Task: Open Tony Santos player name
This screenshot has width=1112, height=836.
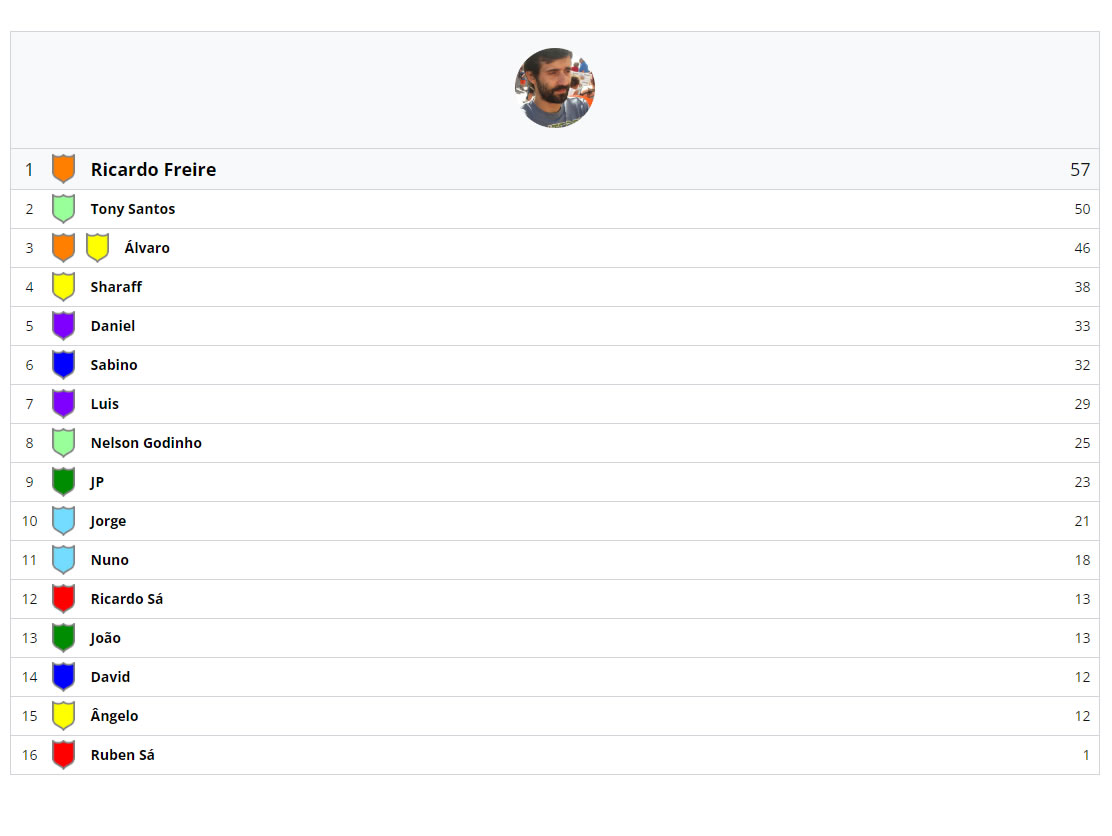Action: [x=132, y=209]
